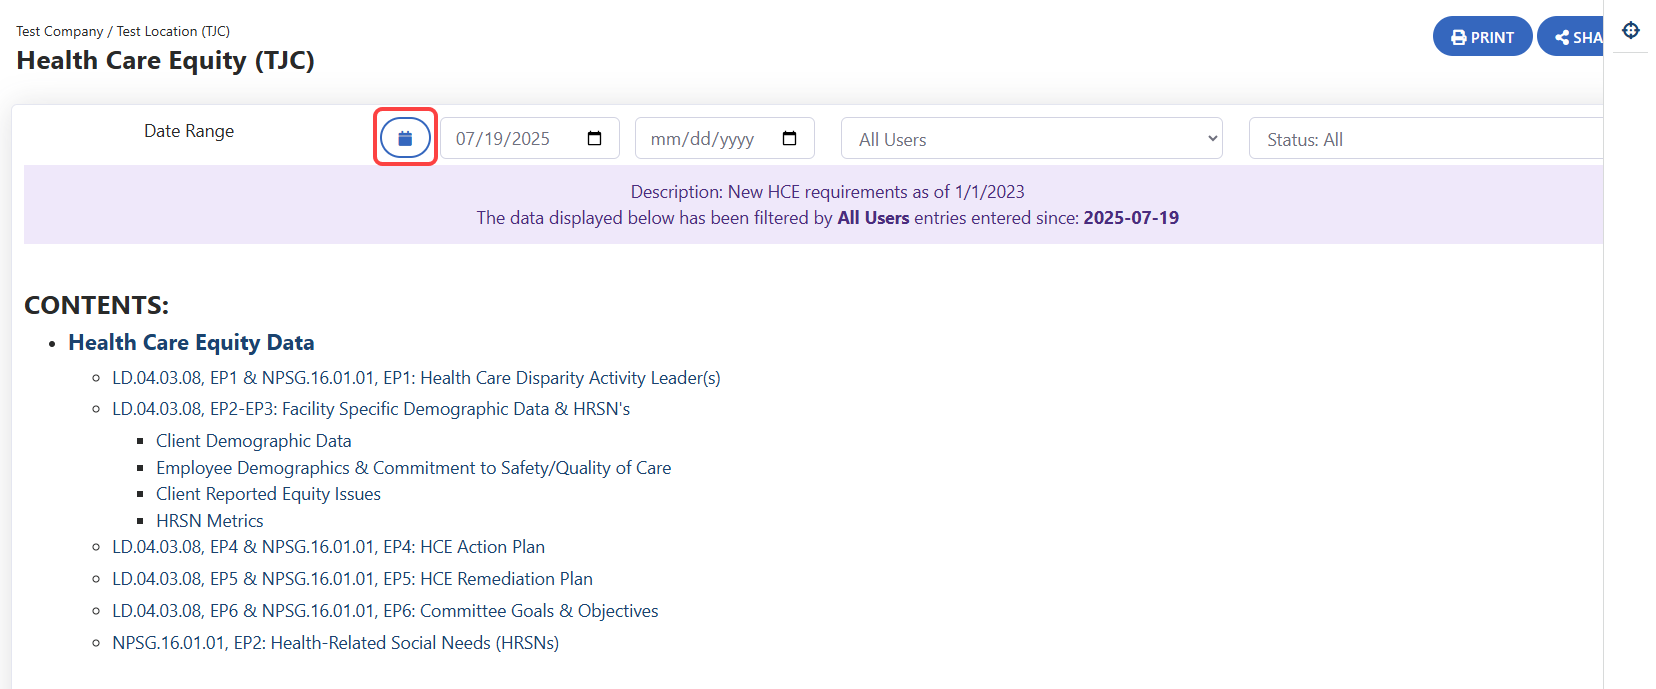Screen dimensions: 1656x689
Task: Open the end date calendar picker icon
Action: 789,139
